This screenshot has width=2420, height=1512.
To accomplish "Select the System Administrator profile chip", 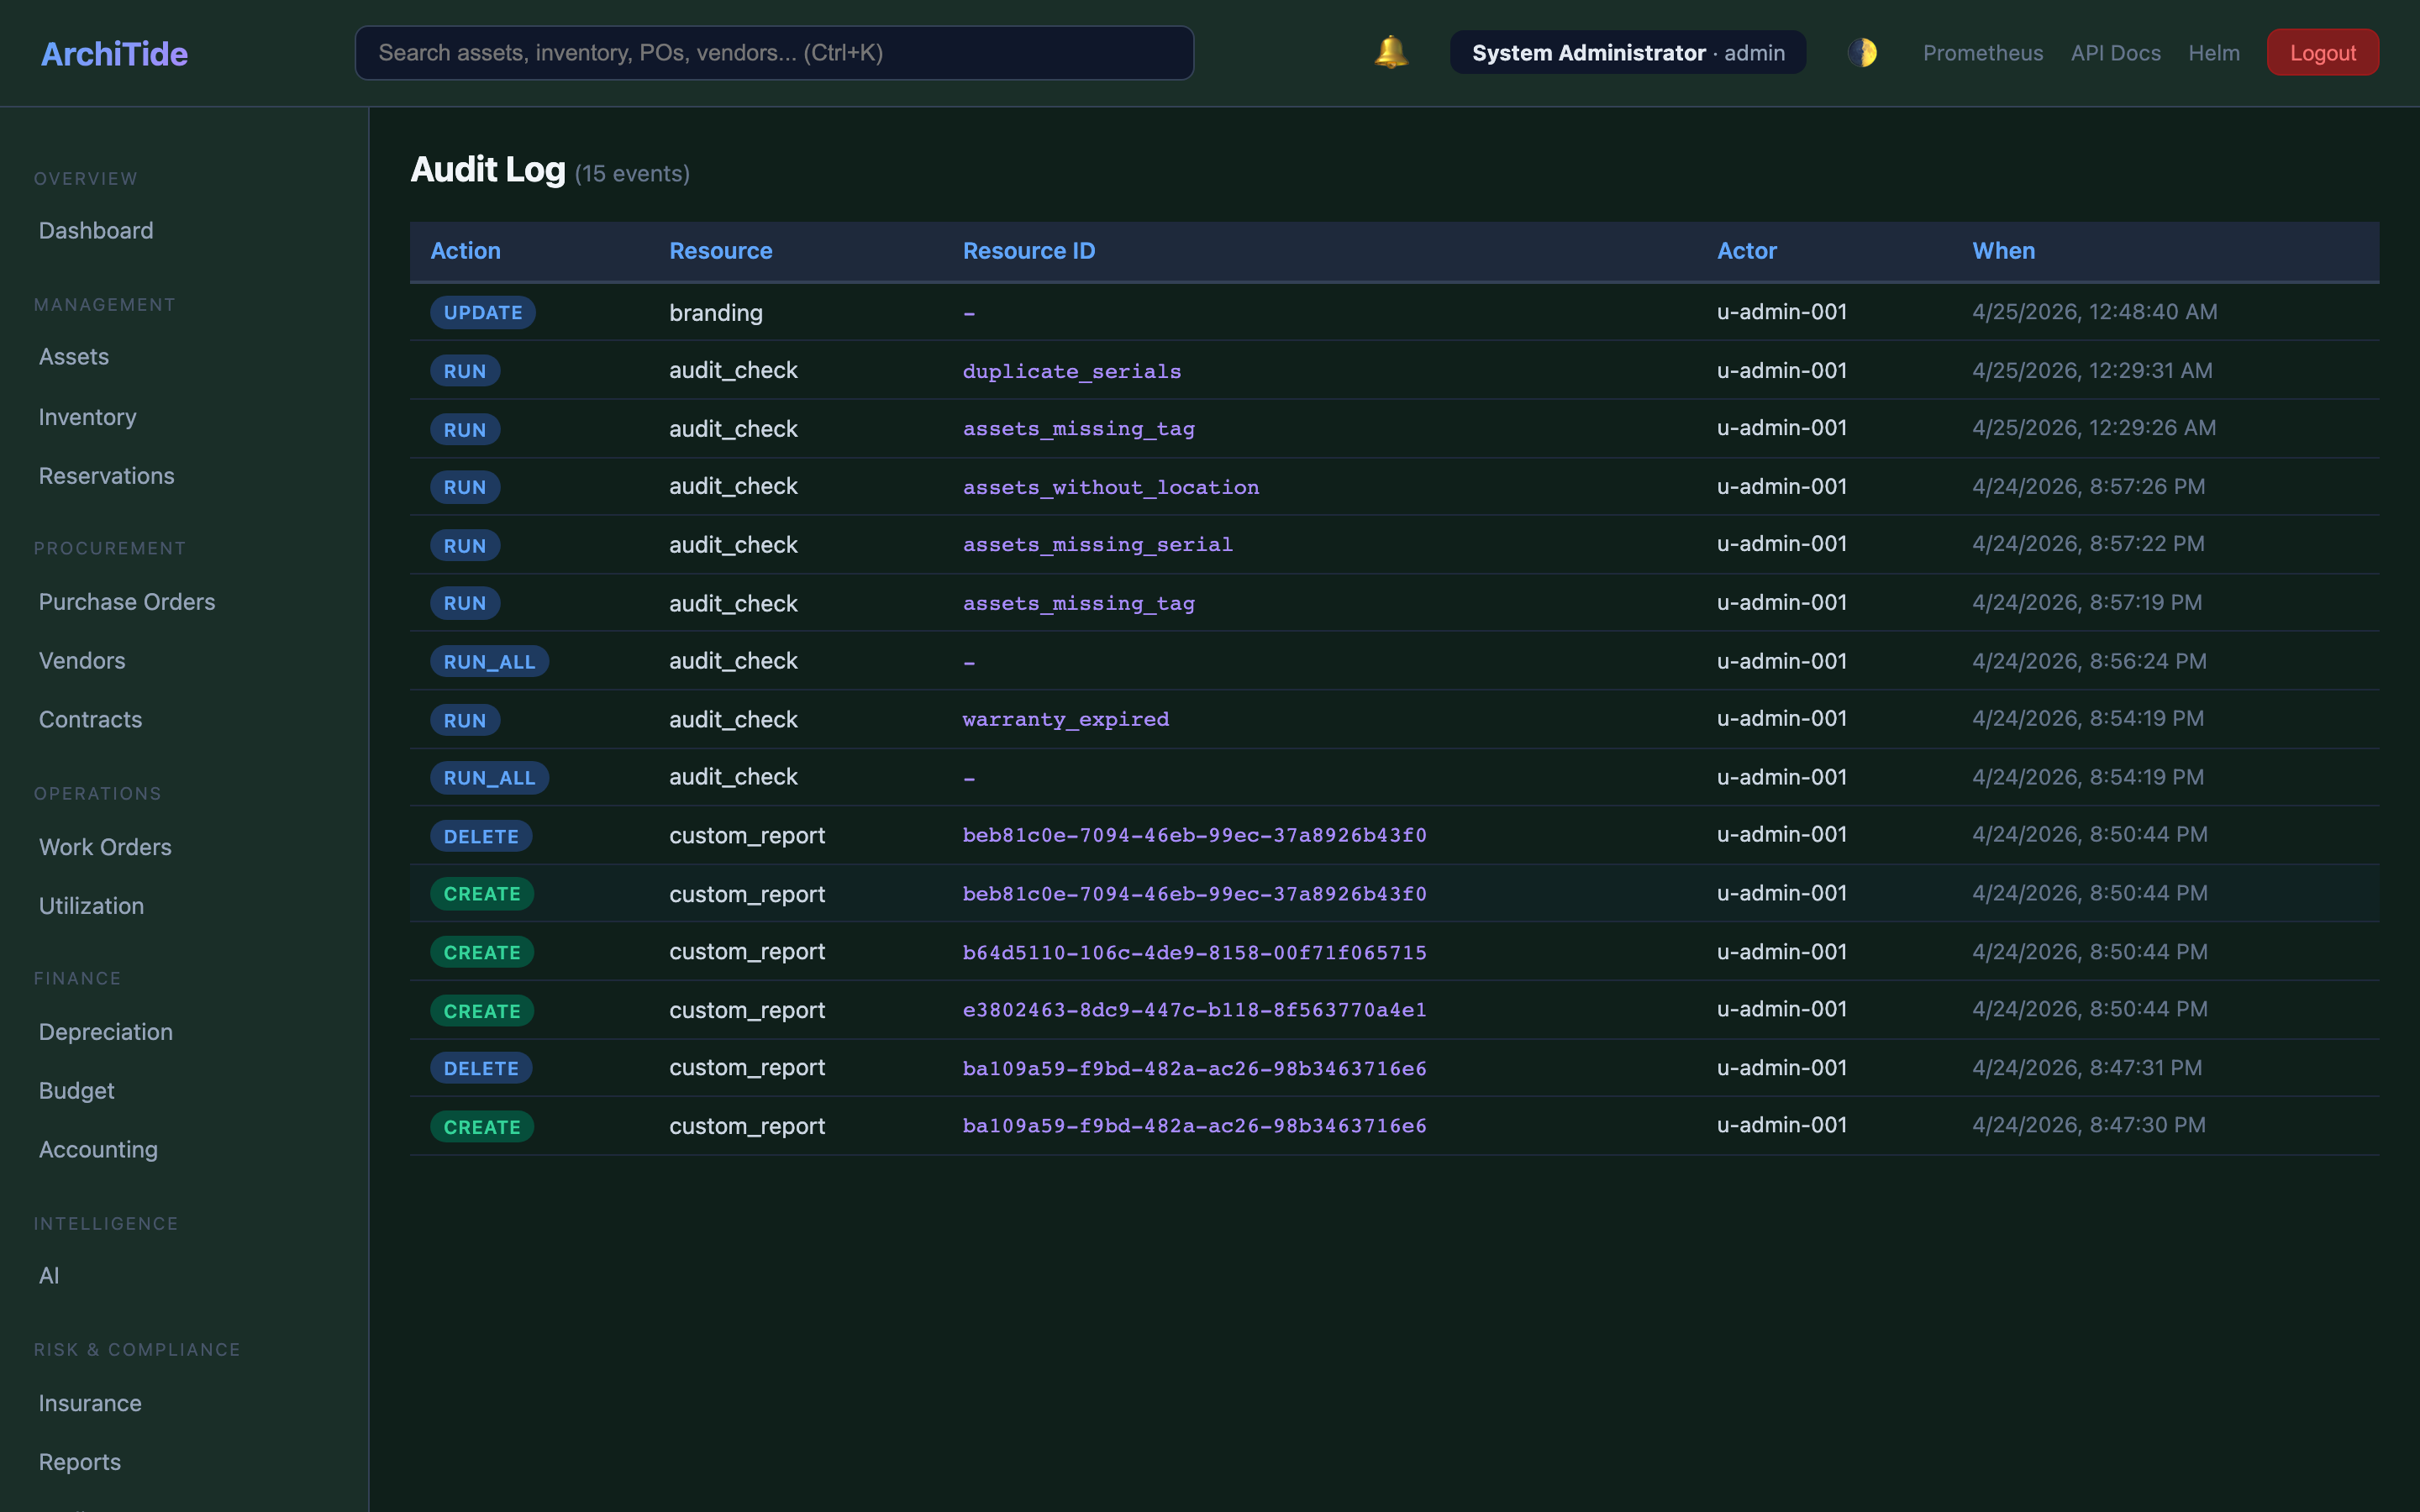I will (x=1626, y=52).
